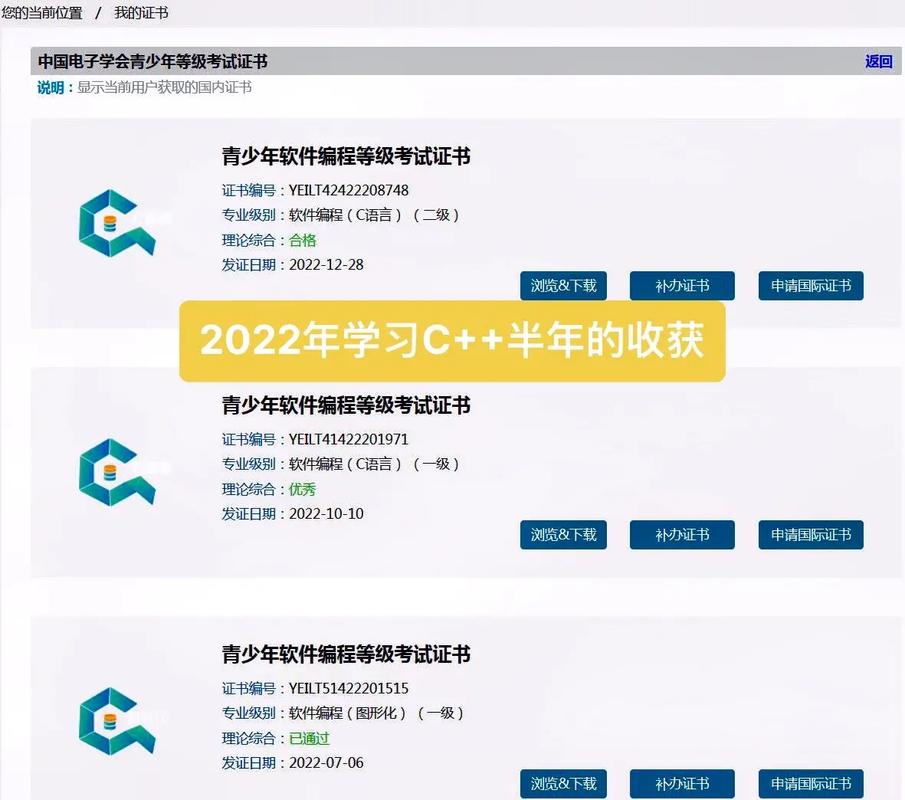
Task: Click 申请国际证书 for the 2022-07-06 certificate
Action: point(811,783)
